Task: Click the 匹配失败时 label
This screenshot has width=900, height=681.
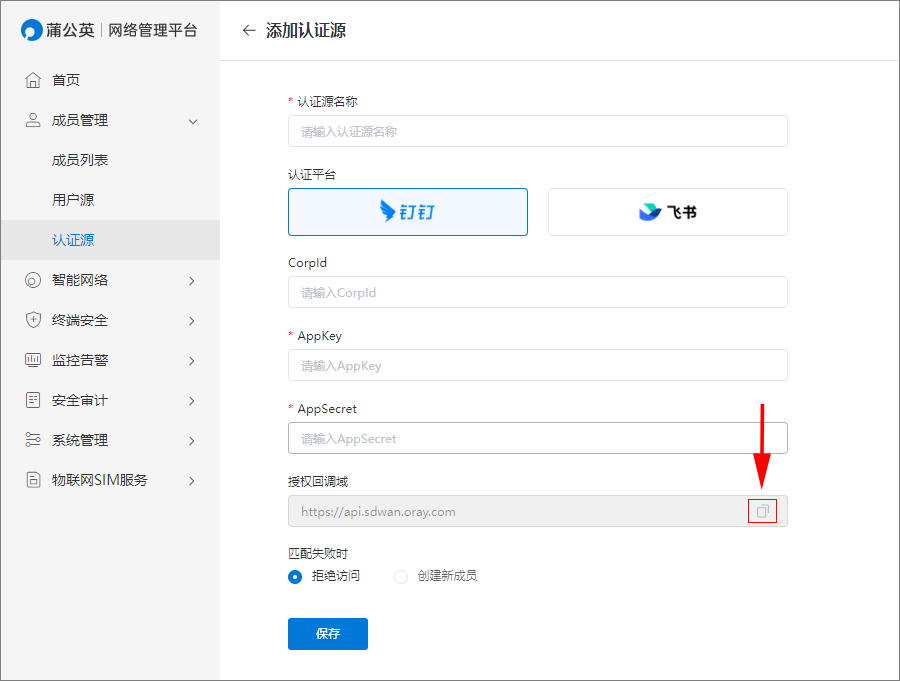Action: pos(318,554)
